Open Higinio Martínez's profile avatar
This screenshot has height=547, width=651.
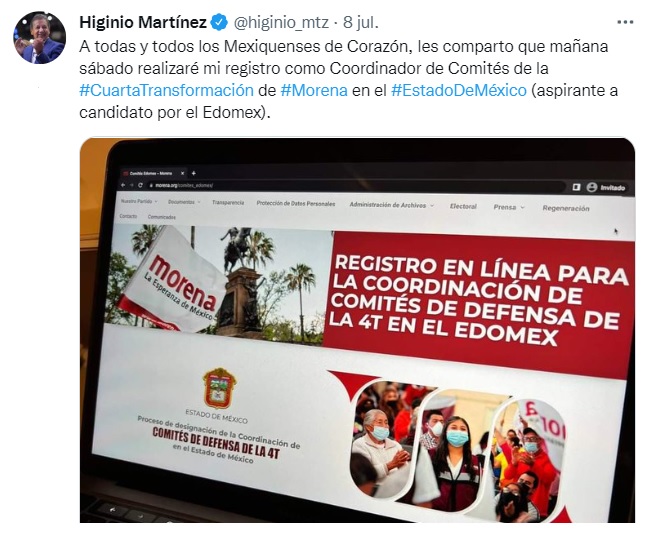point(39,38)
